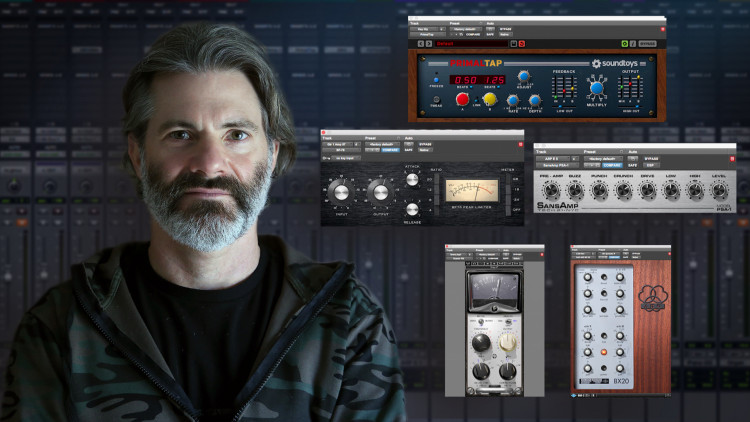This screenshot has width=750, height=422.
Task: Select the GR meter button on BF76
Action: 508,179
